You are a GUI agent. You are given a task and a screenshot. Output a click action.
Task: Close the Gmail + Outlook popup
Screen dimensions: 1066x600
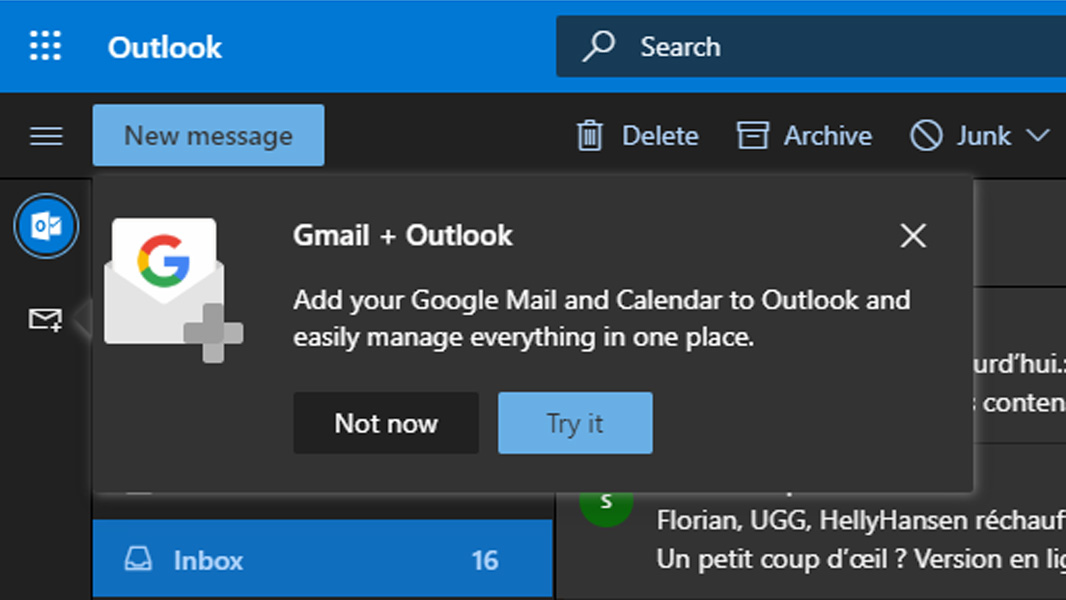(x=913, y=236)
